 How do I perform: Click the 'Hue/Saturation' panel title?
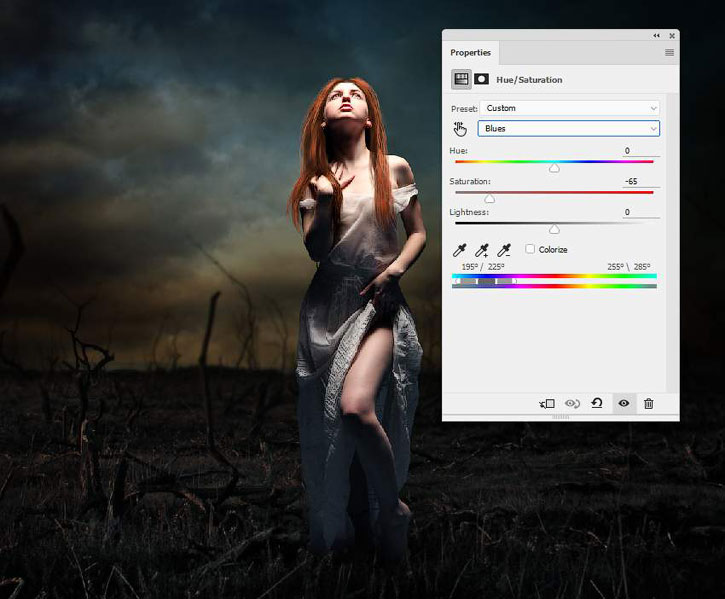pyautogui.click(x=529, y=80)
